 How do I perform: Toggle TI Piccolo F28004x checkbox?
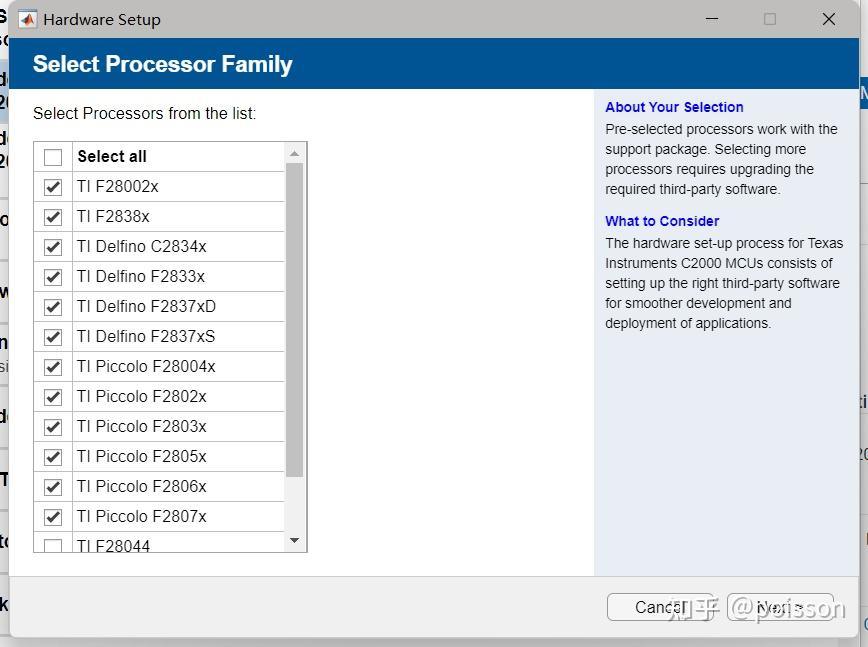pos(53,367)
